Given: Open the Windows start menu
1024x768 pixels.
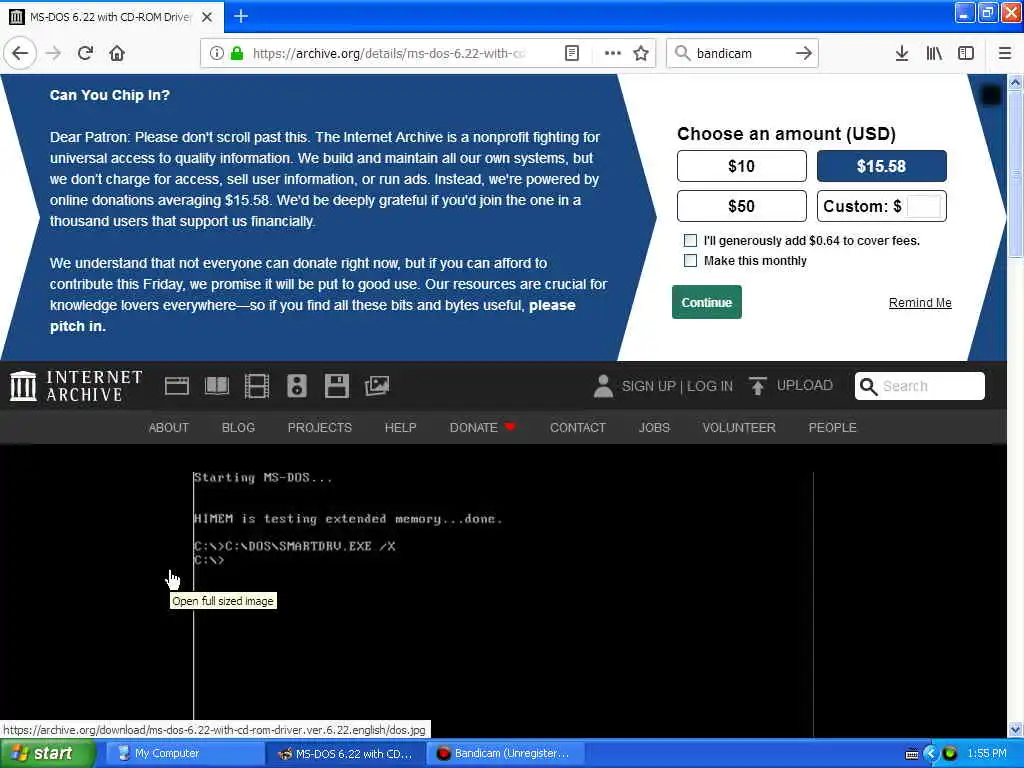Looking at the screenshot, I should click(47, 753).
